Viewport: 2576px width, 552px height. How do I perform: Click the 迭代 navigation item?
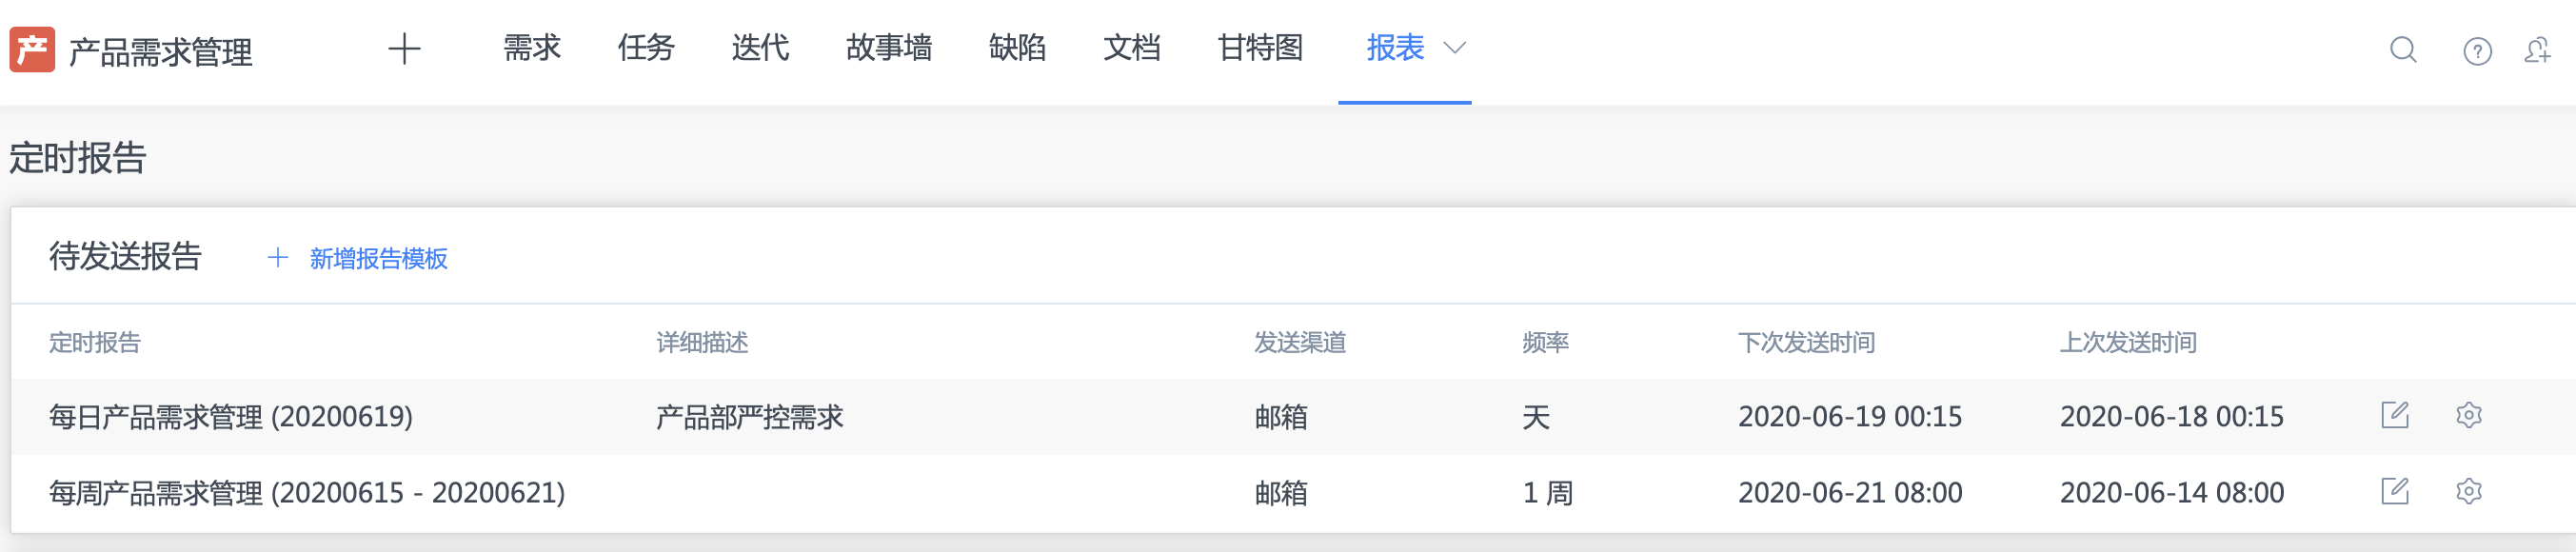click(761, 48)
